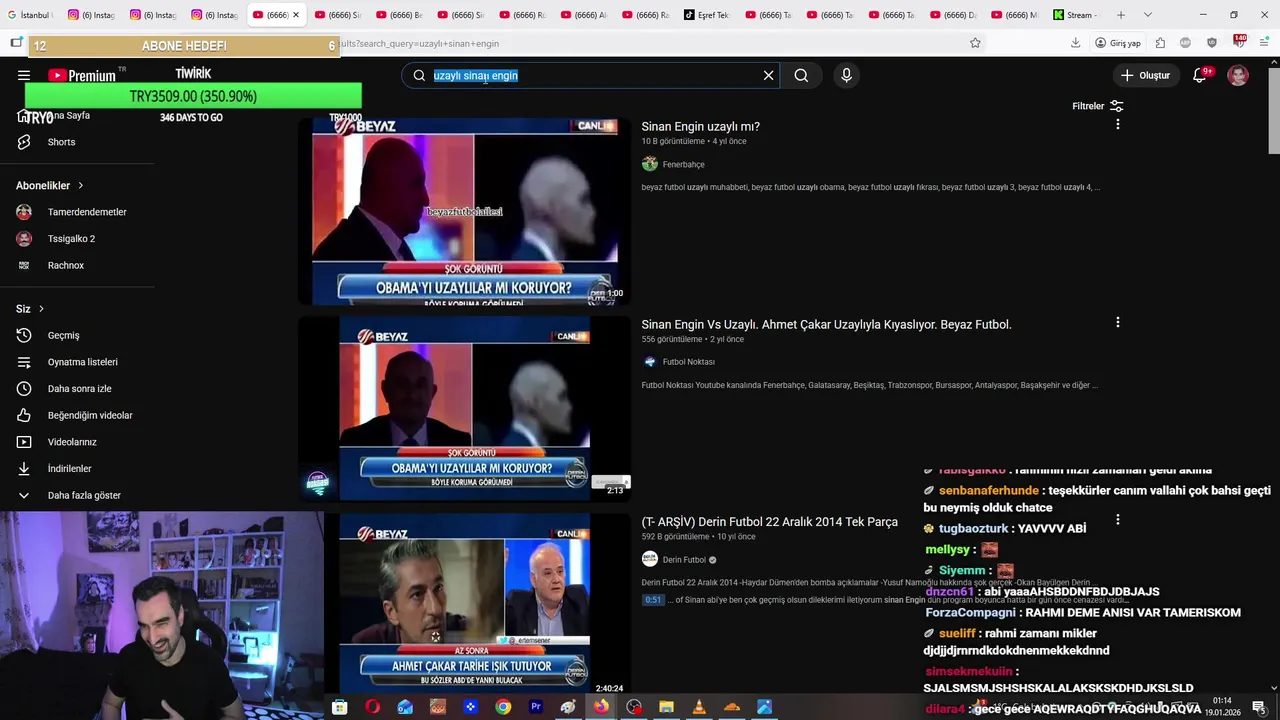Screen dimensions: 1280x720
Task: Click inside the YouTube search field
Action: [590, 75]
